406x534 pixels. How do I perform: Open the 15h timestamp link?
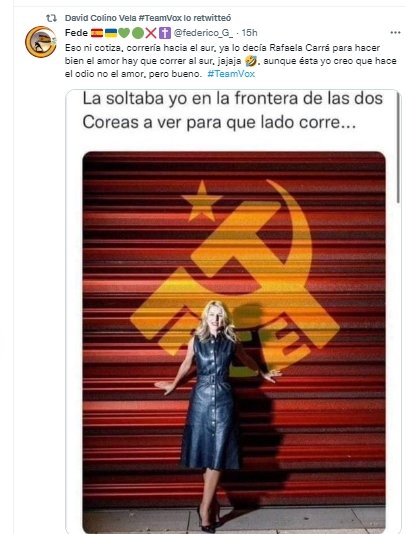(x=249, y=33)
